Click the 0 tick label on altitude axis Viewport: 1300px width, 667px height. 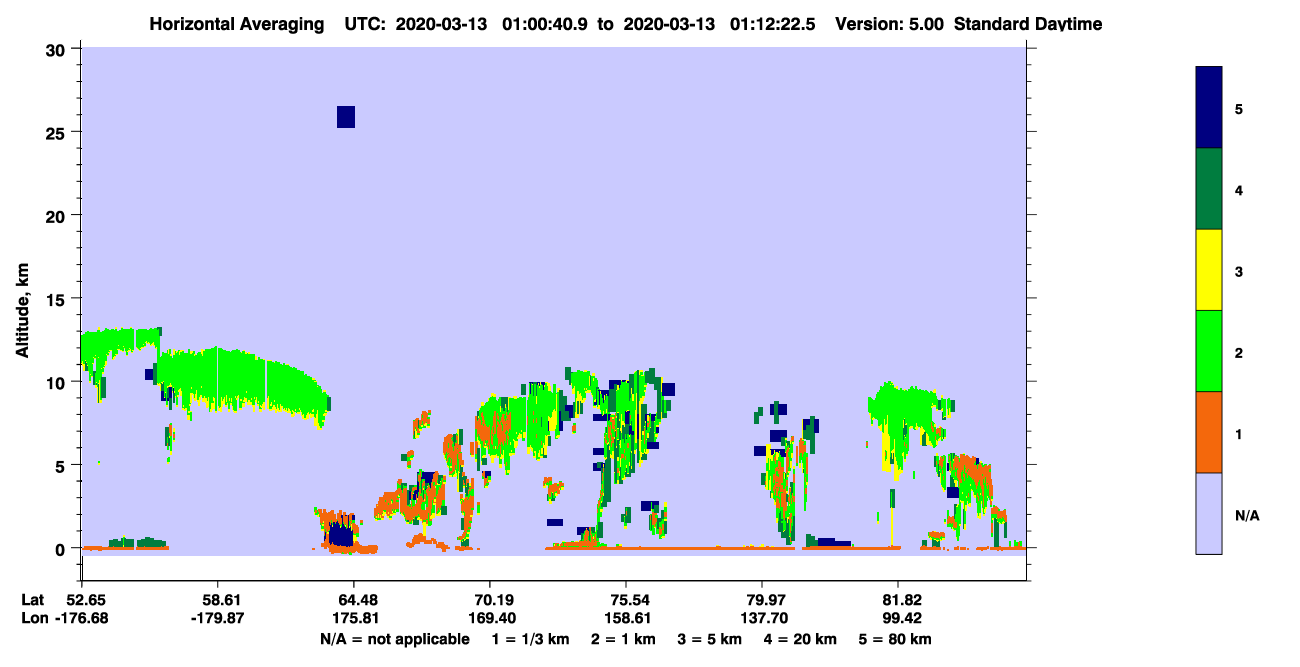(x=60, y=549)
